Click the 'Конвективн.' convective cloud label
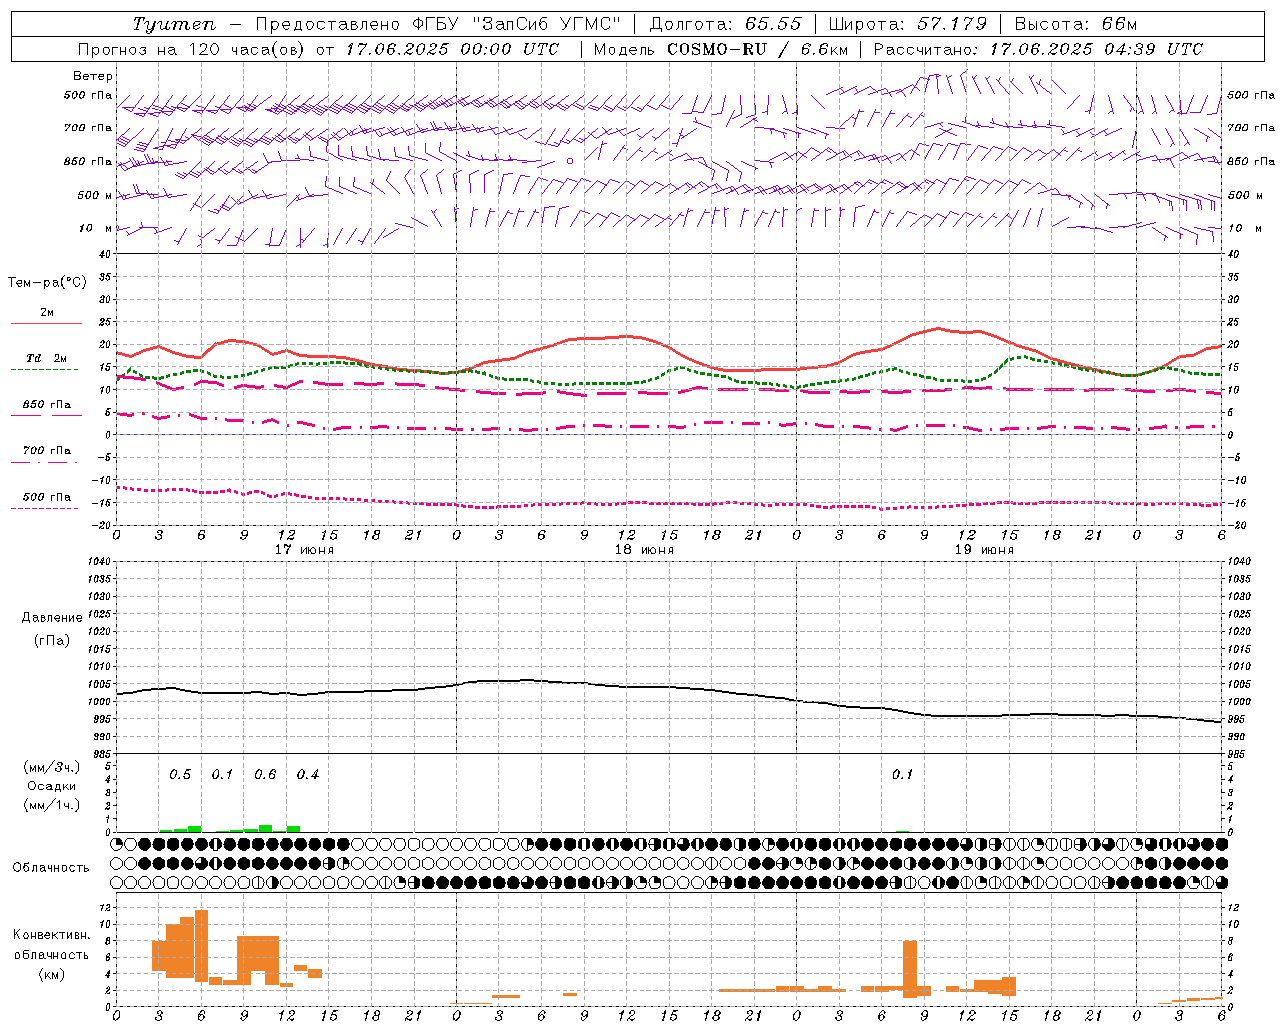1280x1024 pixels. coord(51,935)
